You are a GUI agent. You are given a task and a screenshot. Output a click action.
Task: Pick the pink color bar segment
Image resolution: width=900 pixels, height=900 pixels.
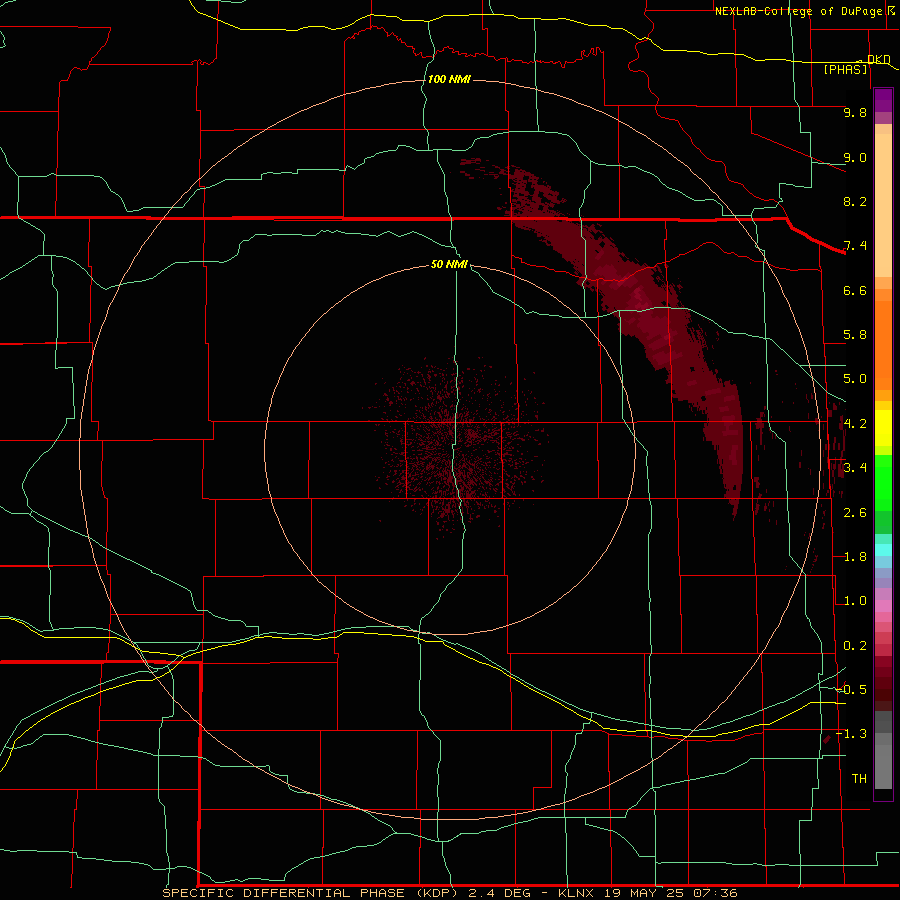[x=883, y=606]
